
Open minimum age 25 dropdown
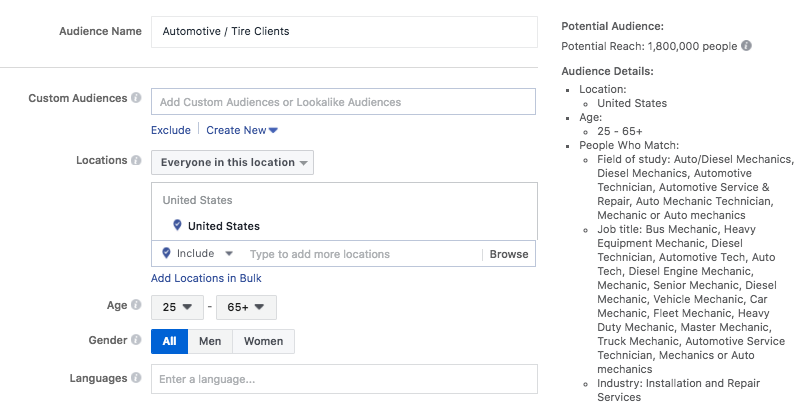(177, 307)
